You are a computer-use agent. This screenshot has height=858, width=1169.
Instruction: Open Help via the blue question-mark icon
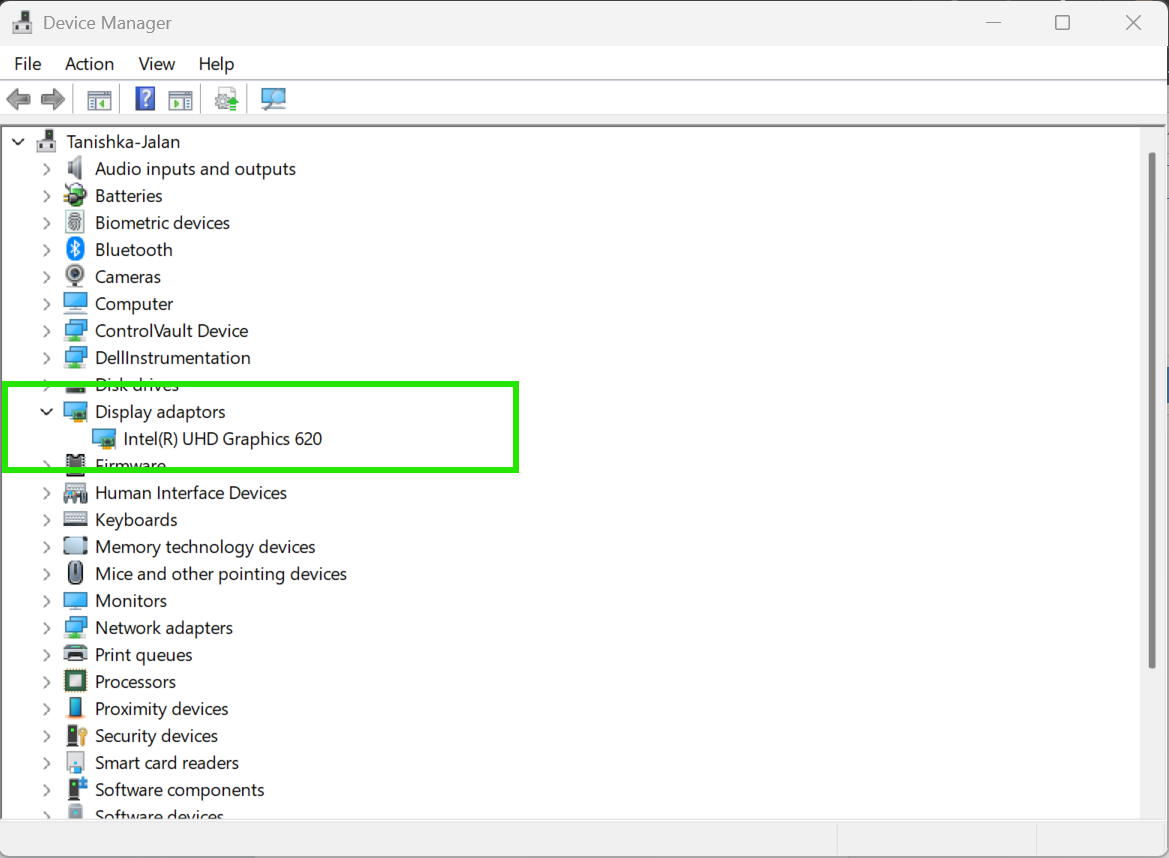pos(145,98)
